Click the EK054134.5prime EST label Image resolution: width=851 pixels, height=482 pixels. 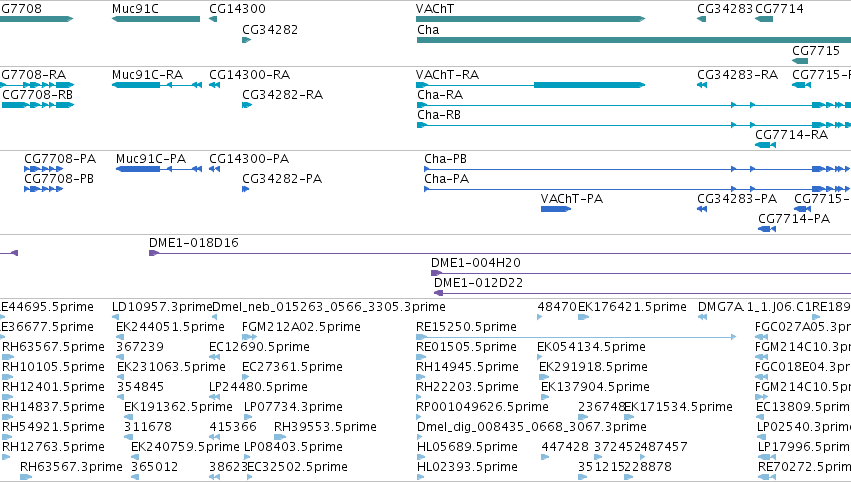(592, 346)
